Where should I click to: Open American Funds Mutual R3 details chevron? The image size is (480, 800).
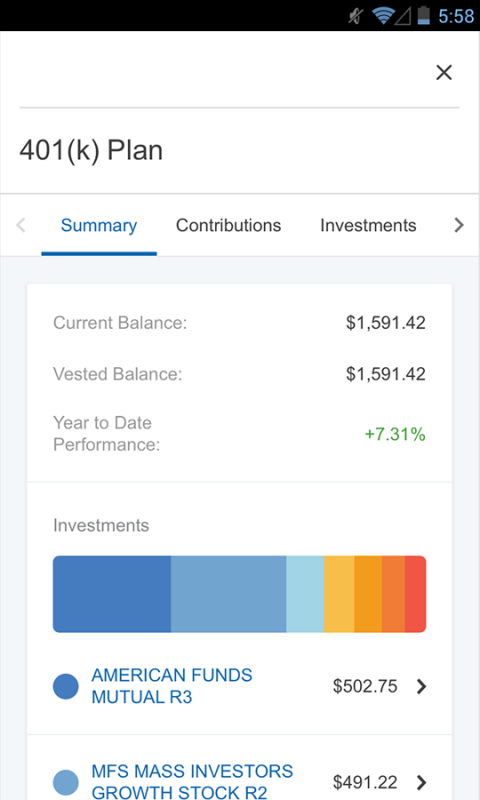point(421,686)
